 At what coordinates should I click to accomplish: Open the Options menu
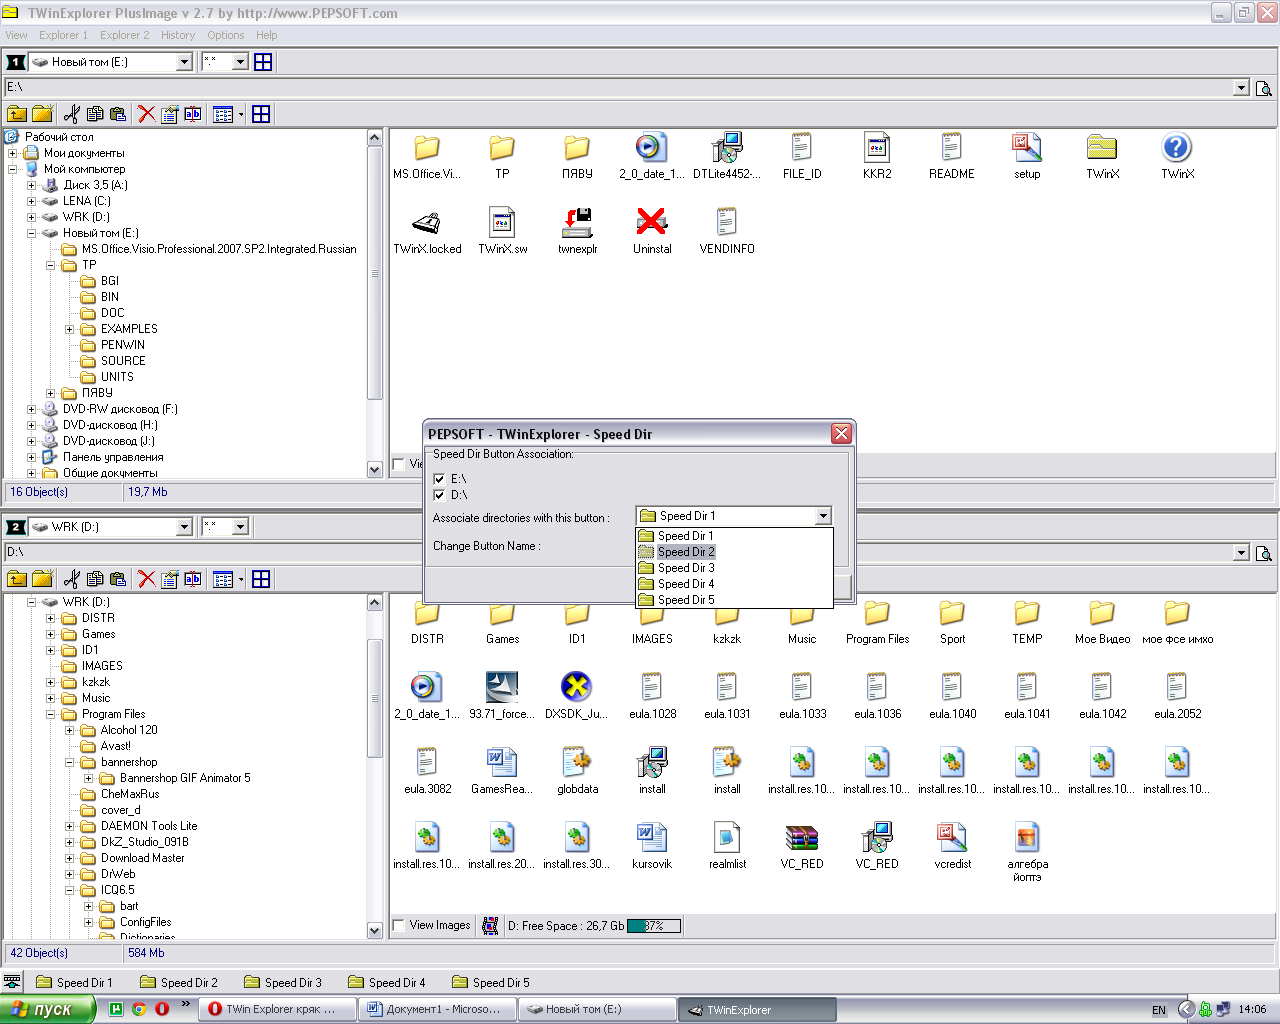[x=226, y=35]
